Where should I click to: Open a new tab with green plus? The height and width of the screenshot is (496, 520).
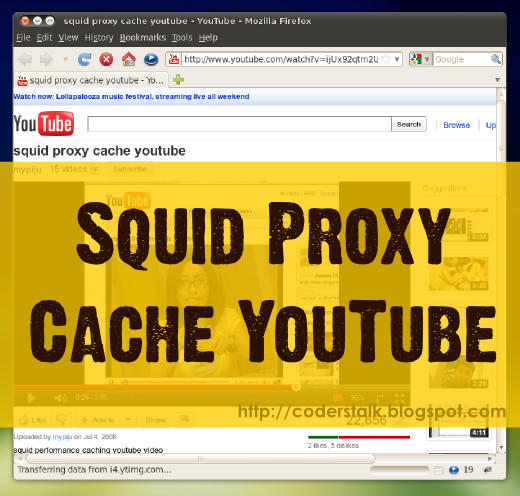178,80
